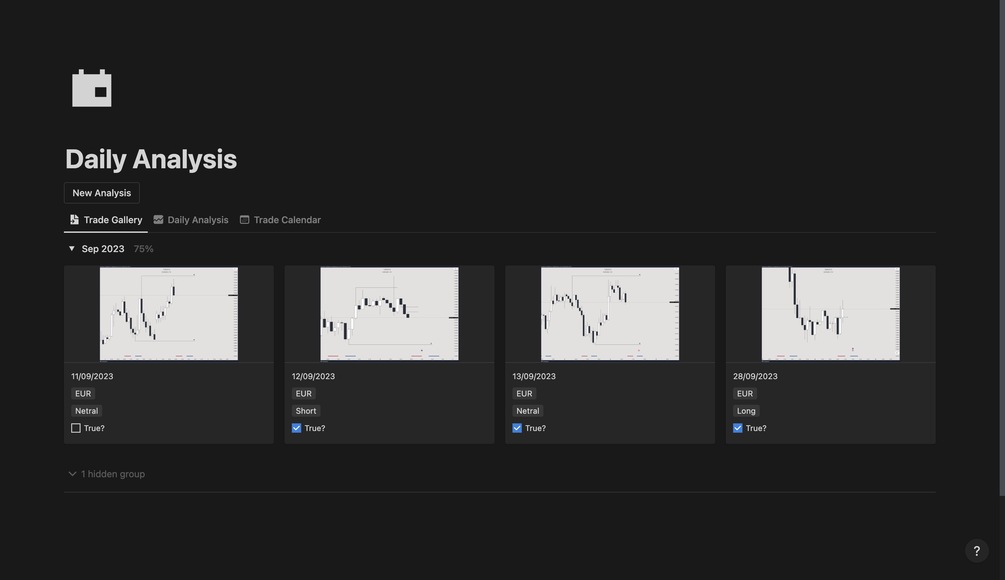This screenshot has width=1005, height=580.
Task: Click the Short tag on 12/09/2023 card
Action: click(x=306, y=411)
